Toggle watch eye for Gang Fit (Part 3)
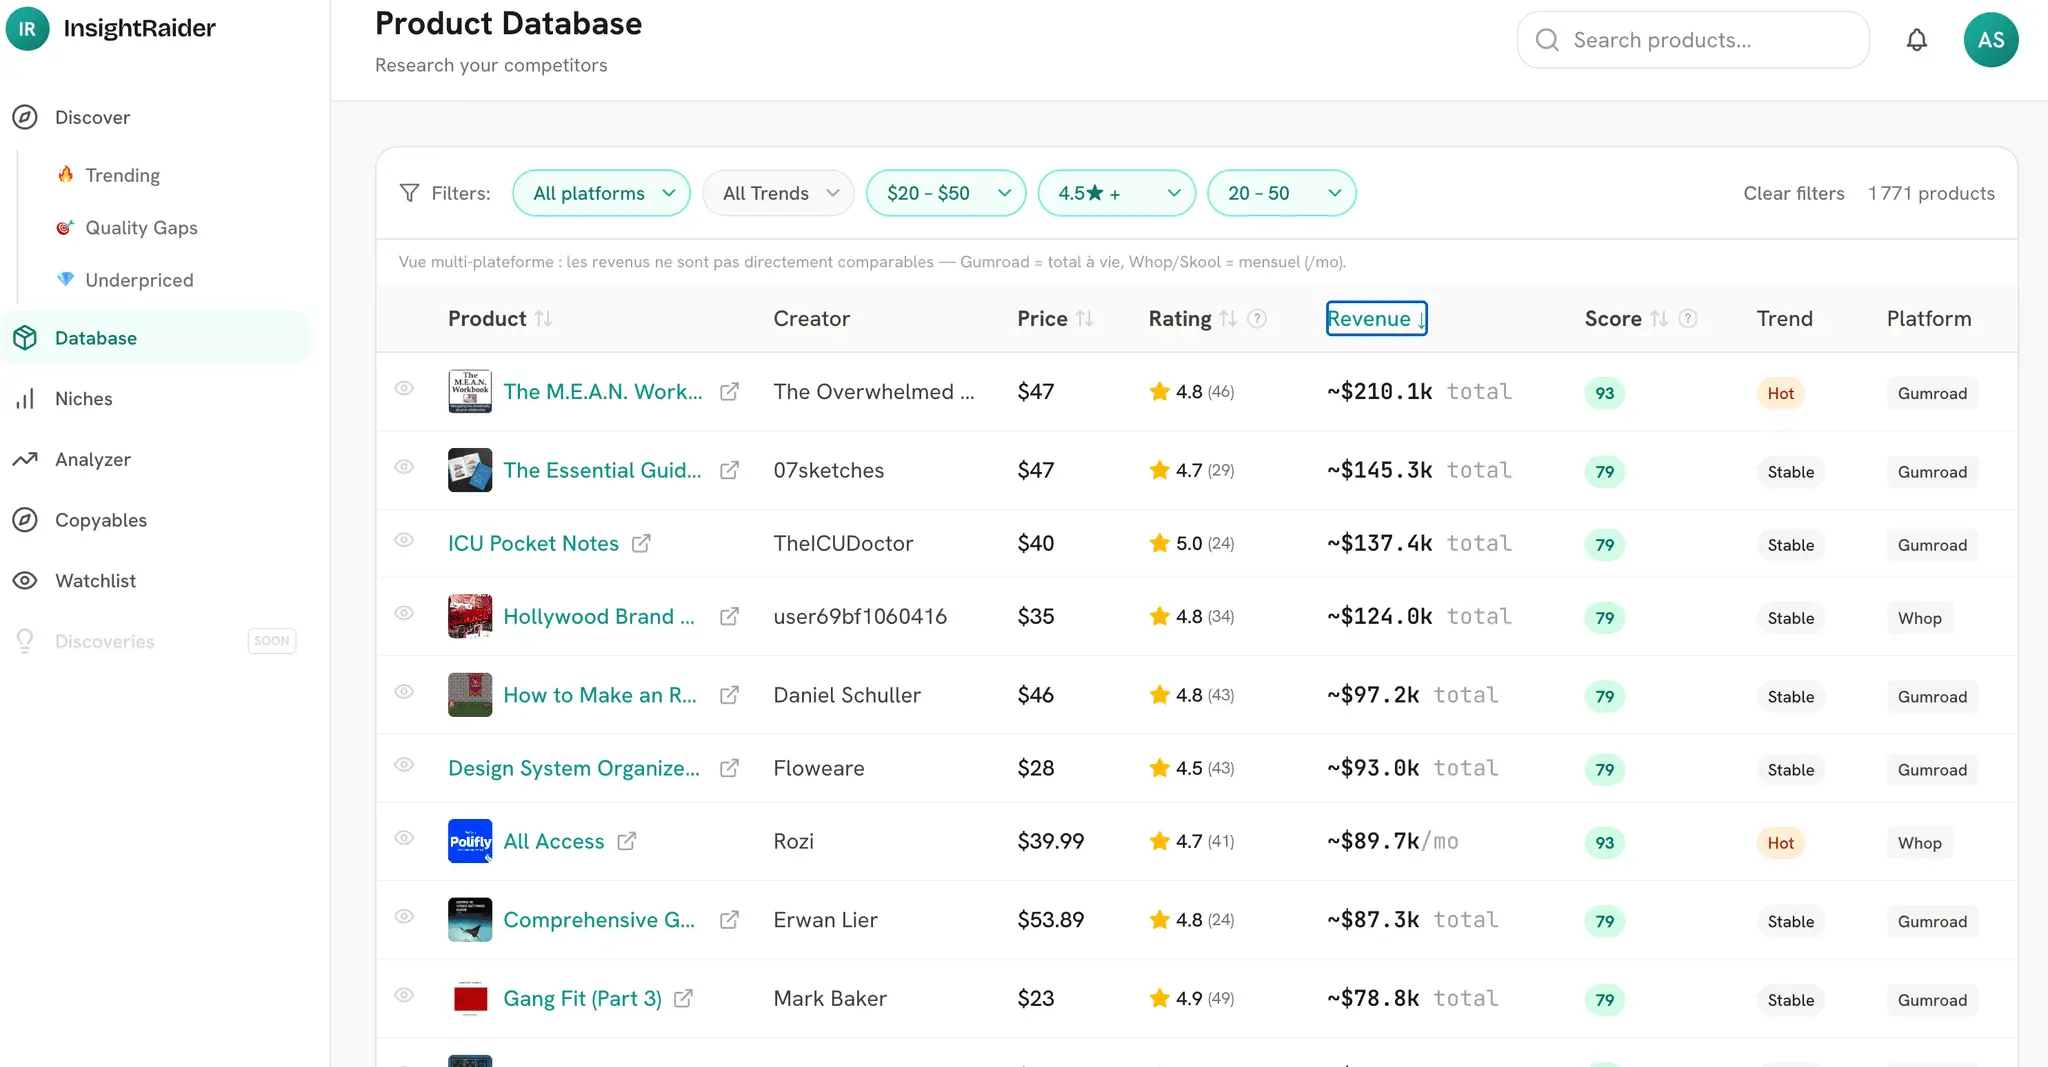Viewport: 2048px width, 1067px height. click(x=404, y=995)
